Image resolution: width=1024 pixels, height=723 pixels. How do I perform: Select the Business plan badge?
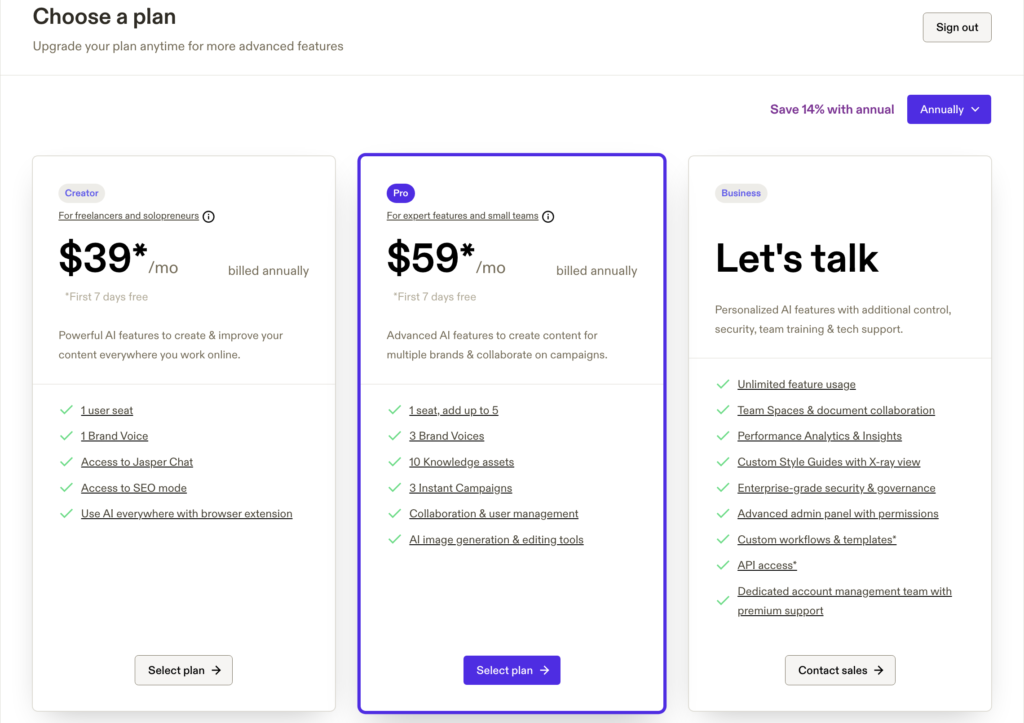(741, 193)
